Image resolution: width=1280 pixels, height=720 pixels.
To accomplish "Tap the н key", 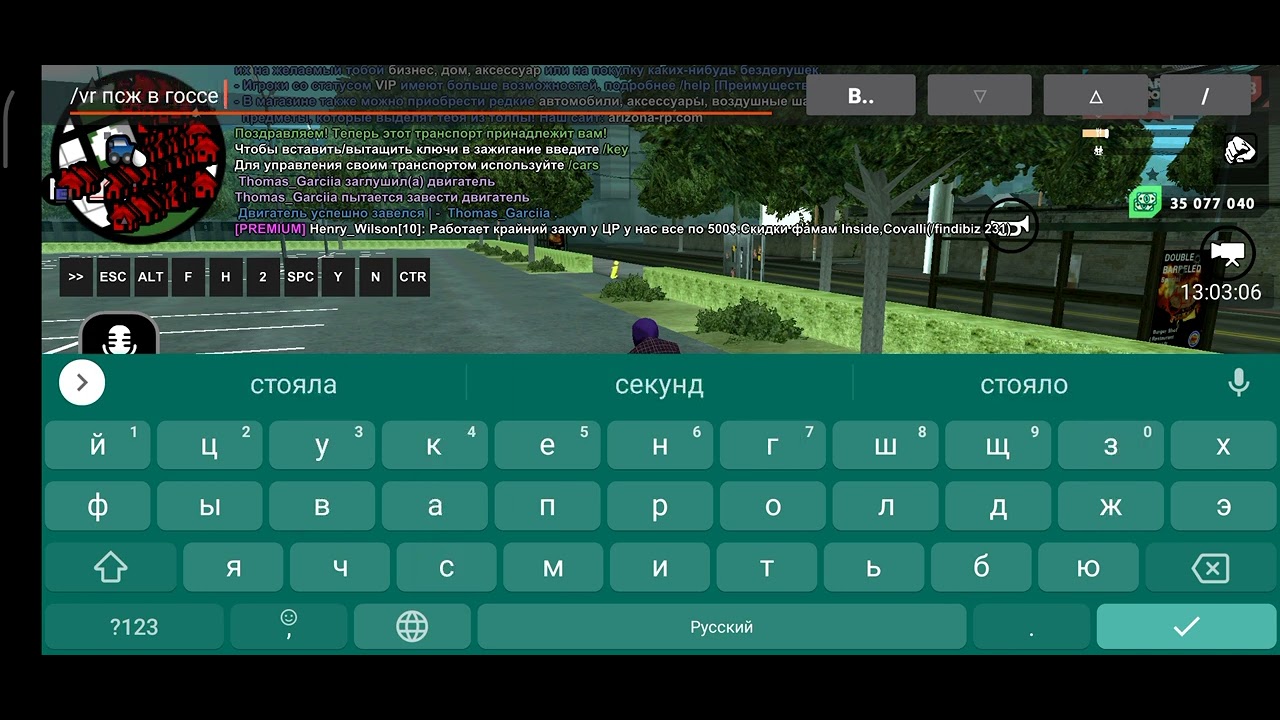I will (x=660, y=445).
